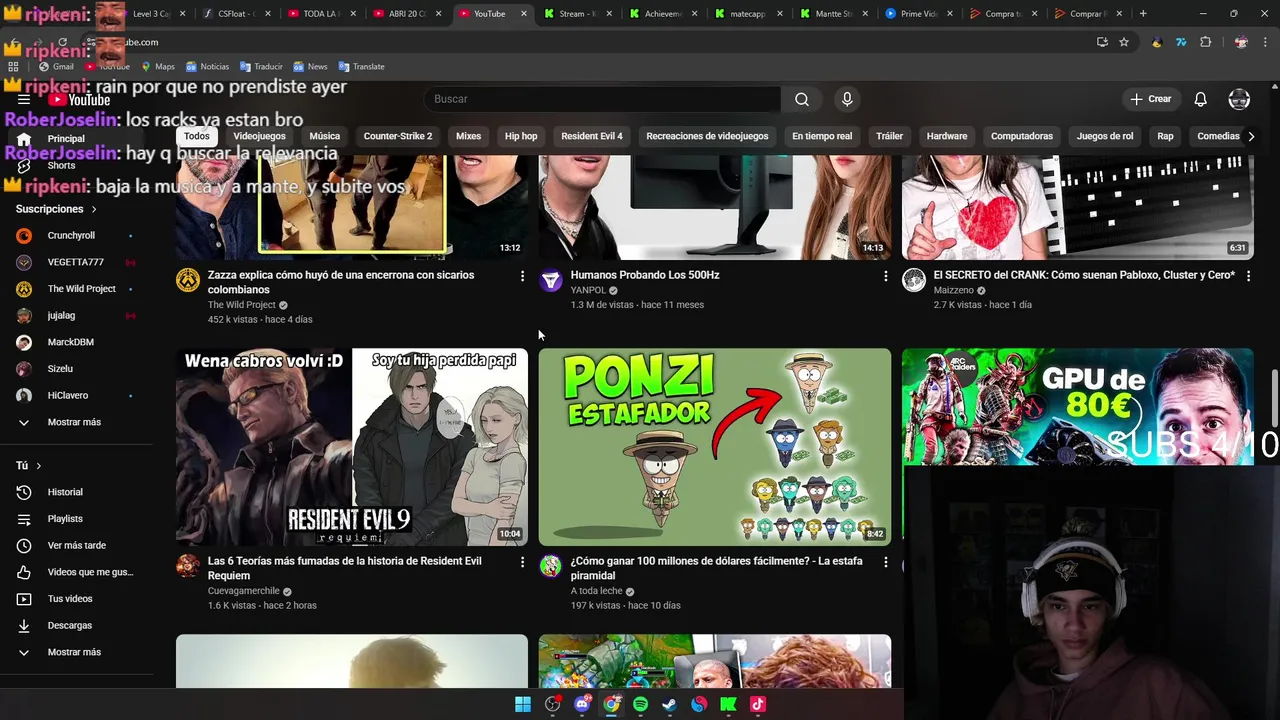The width and height of the screenshot is (1280, 720).
Task: Open three-dot menu for Humanos Probando 500Hz
Action: 885,276
